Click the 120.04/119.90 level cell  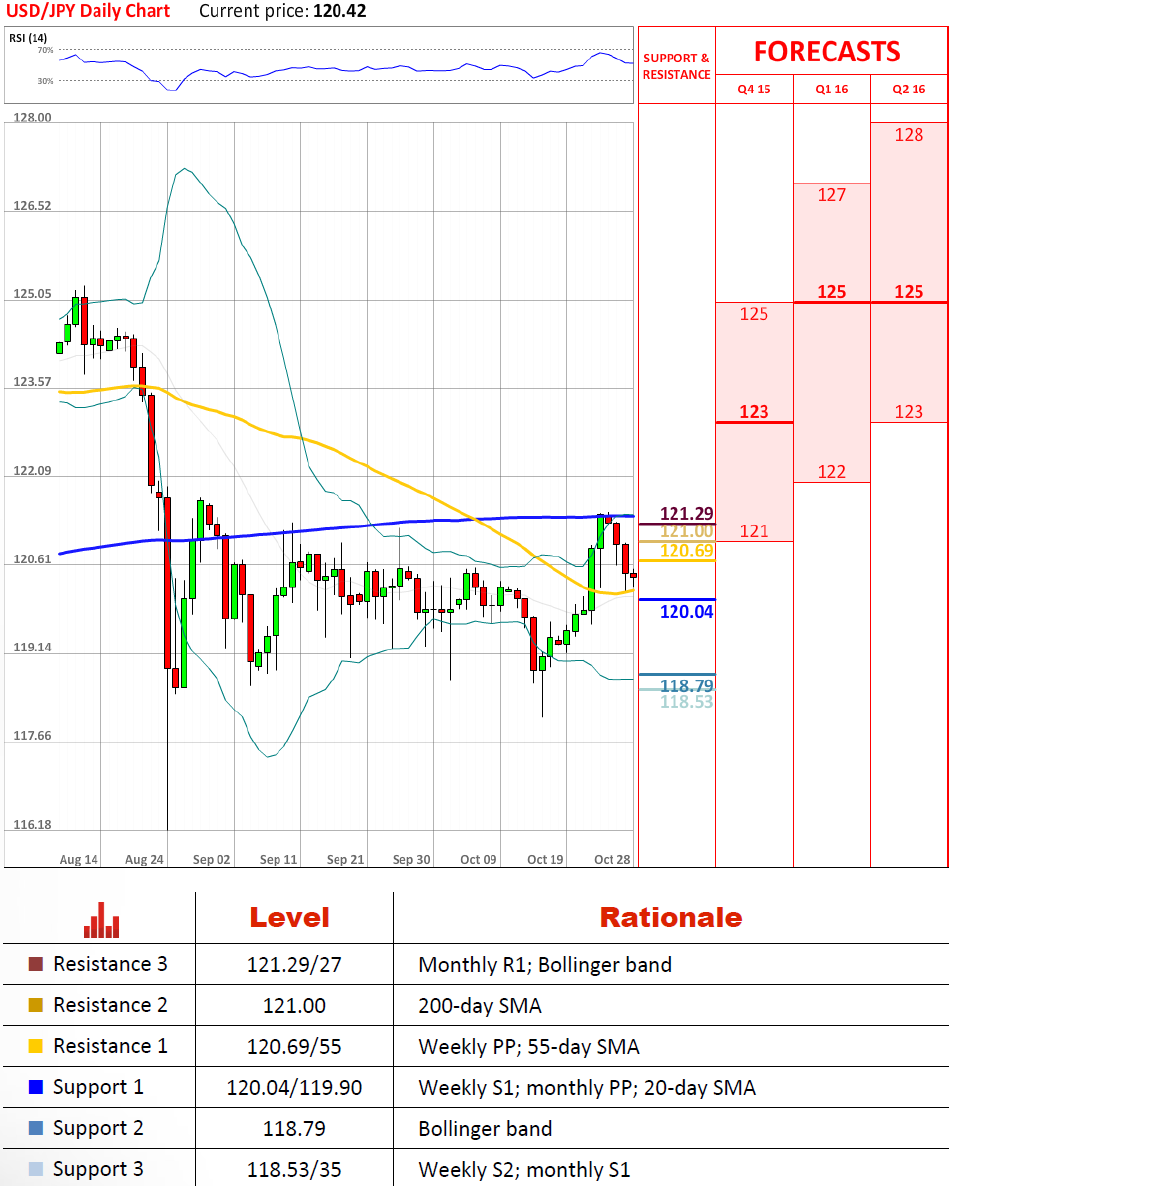pos(294,1088)
